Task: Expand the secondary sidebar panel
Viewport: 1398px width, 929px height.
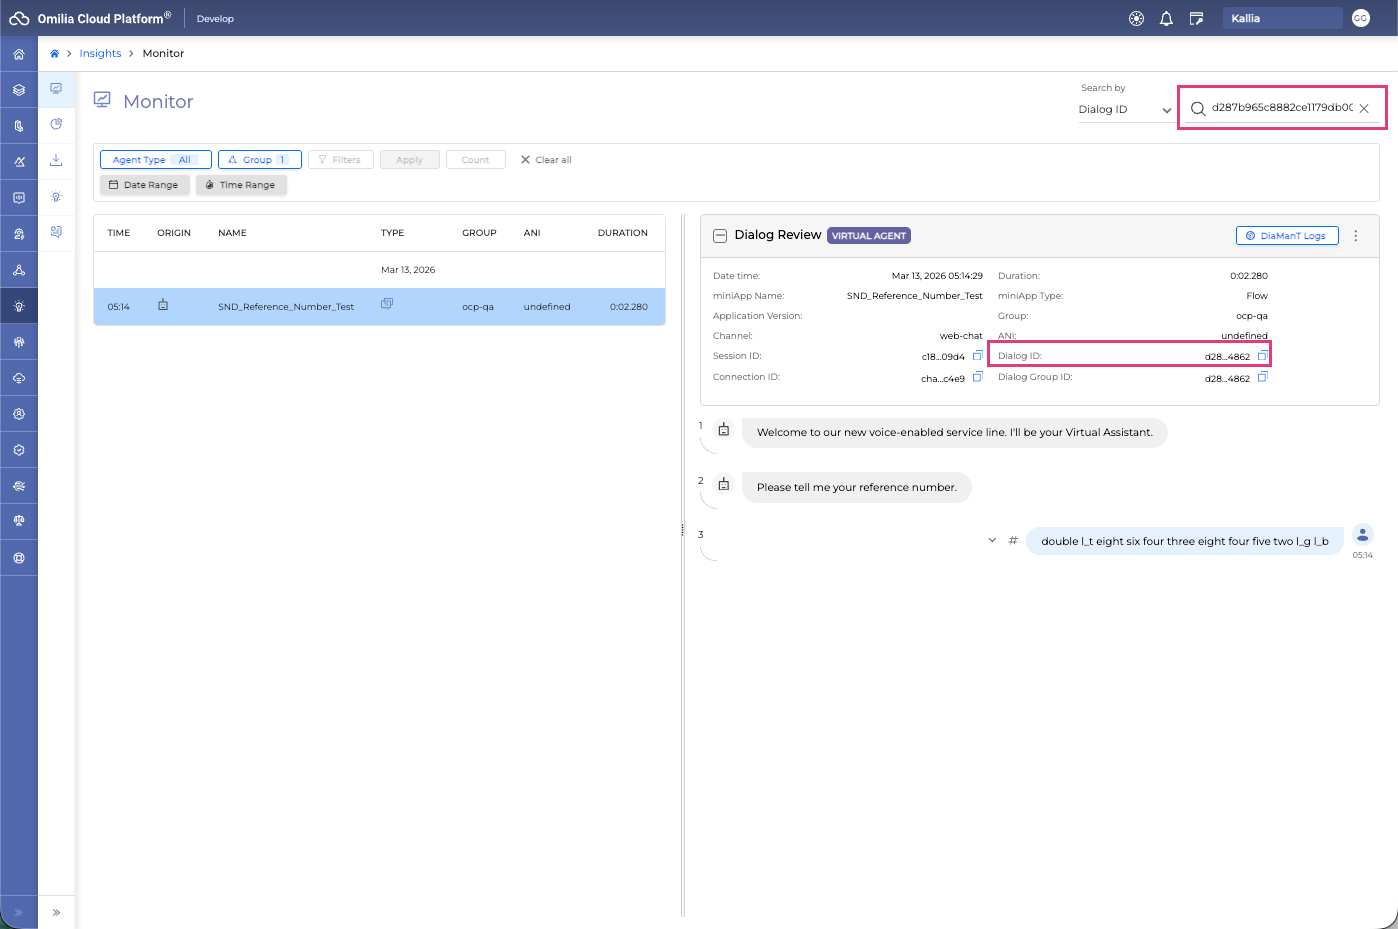Action: [x=56, y=912]
